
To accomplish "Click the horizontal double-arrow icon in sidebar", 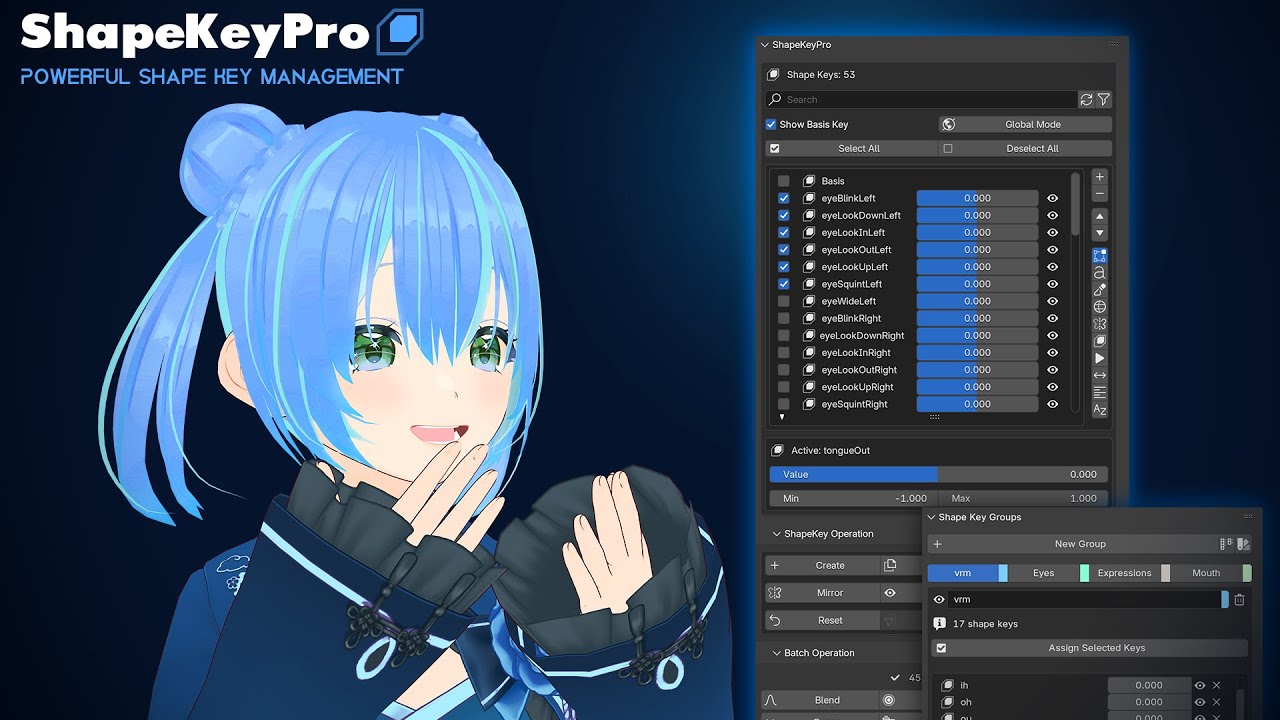I will [1100, 375].
